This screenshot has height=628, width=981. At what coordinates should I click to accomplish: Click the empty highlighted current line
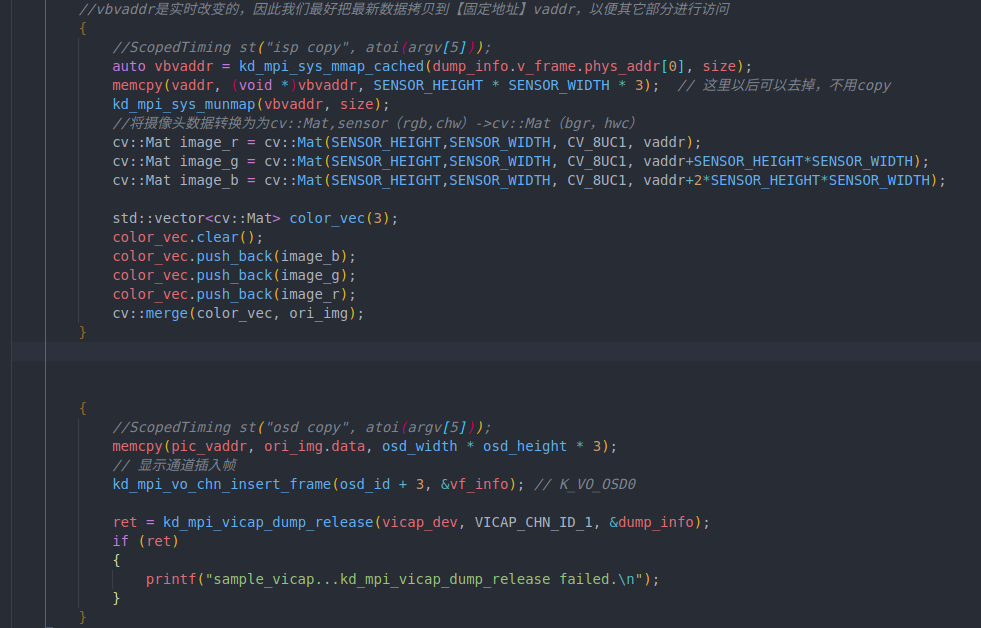pos(496,352)
